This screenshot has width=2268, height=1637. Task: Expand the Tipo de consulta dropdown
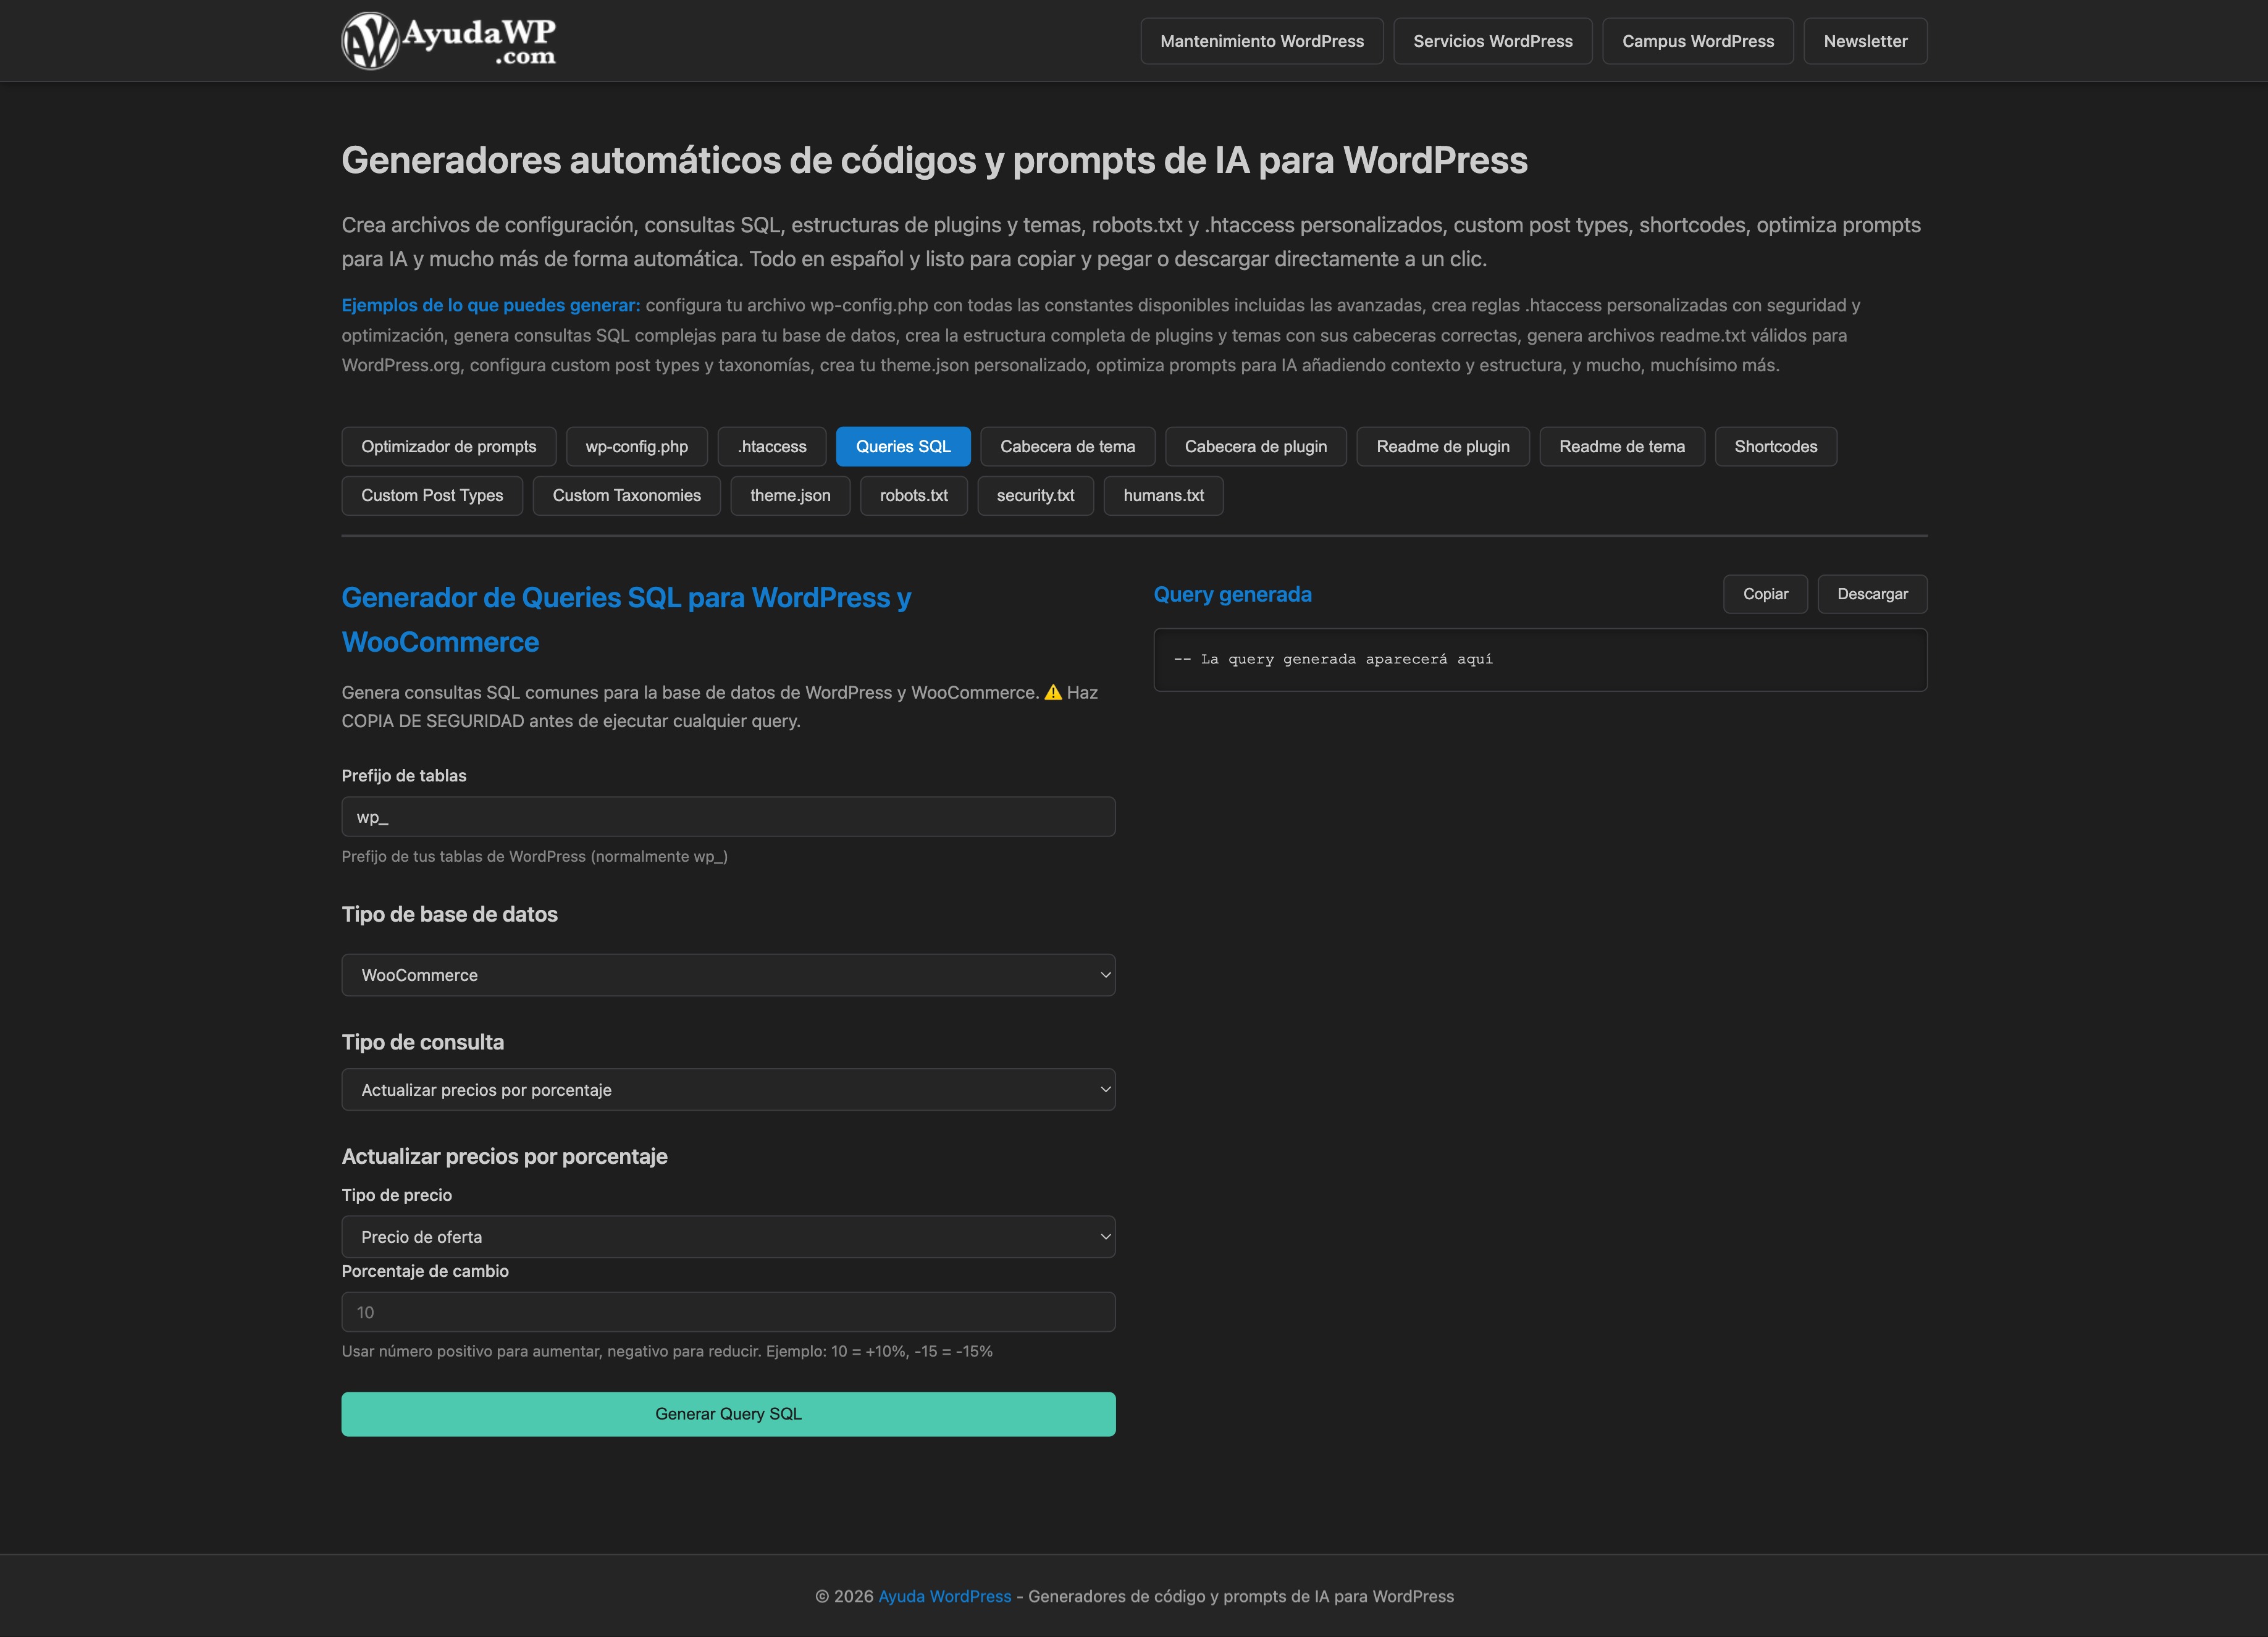[727, 1090]
